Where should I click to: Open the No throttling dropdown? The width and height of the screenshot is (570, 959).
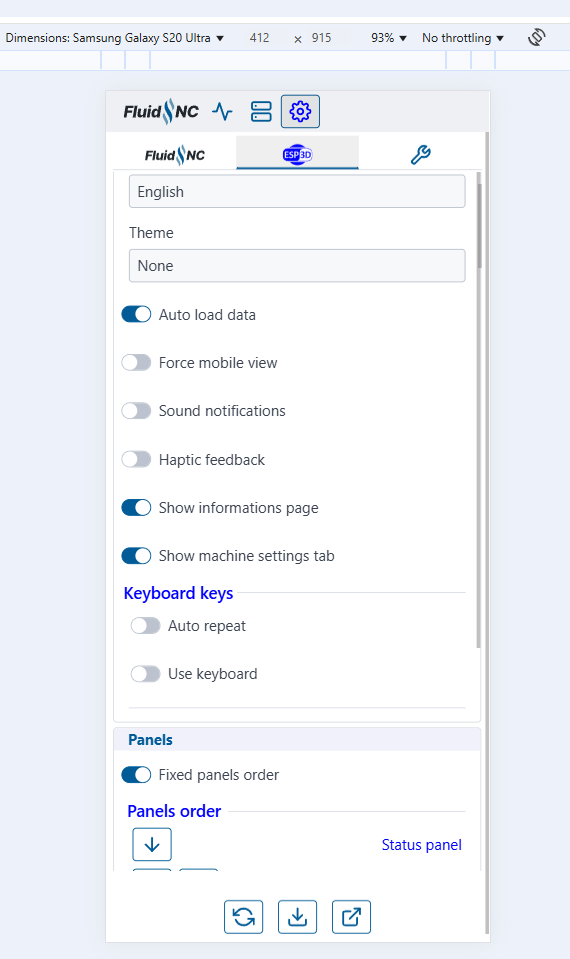pyautogui.click(x=463, y=38)
